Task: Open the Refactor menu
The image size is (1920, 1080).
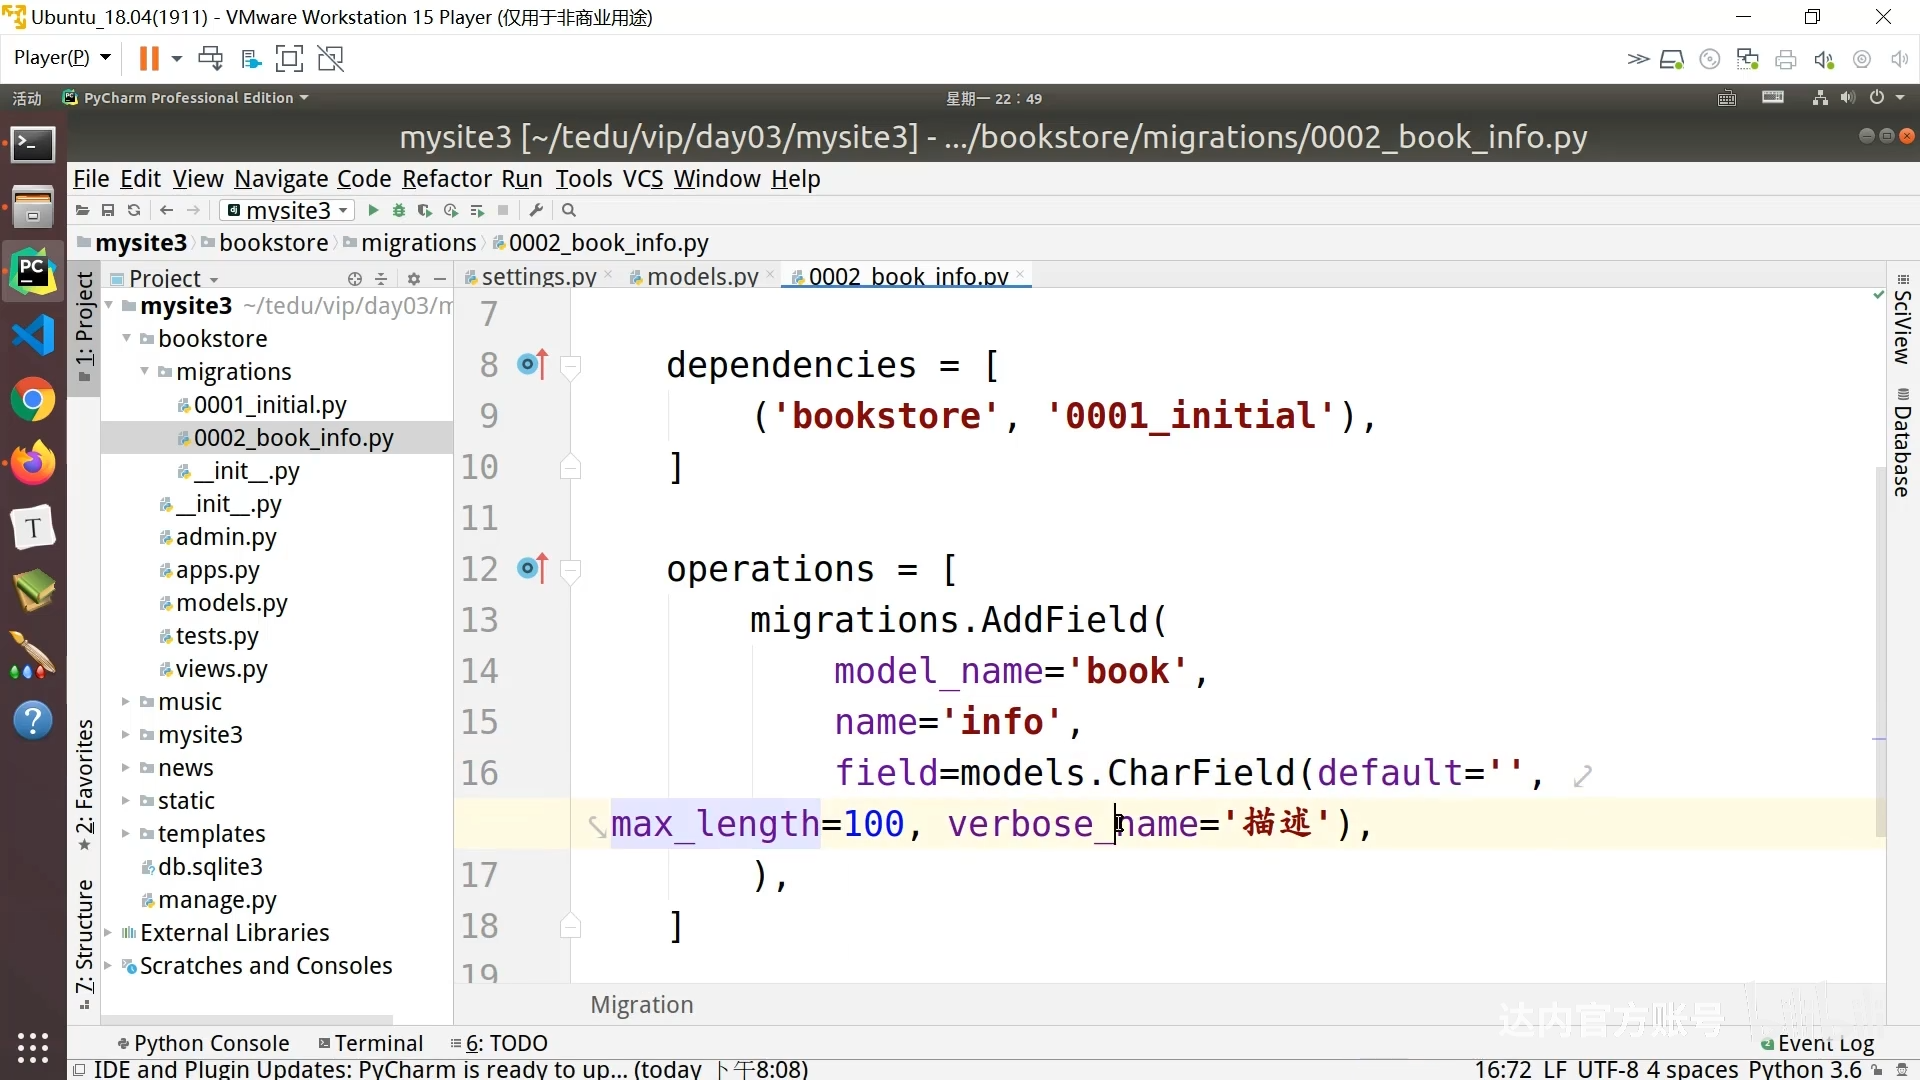Action: [x=447, y=179]
